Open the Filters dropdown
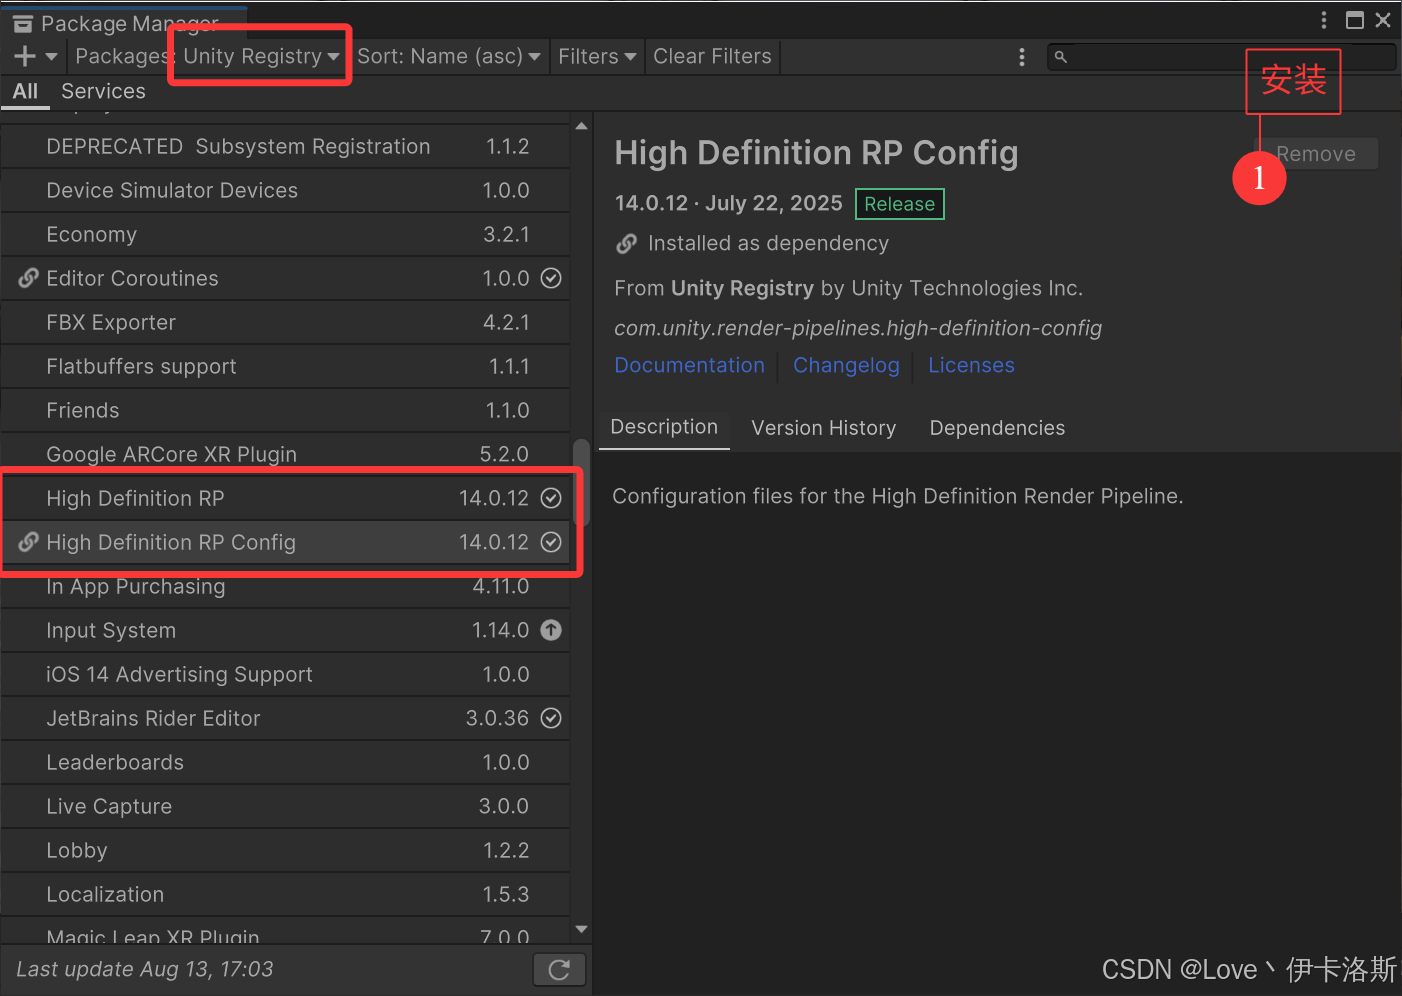1402x996 pixels. pyautogui.click(x=597, y=57)
